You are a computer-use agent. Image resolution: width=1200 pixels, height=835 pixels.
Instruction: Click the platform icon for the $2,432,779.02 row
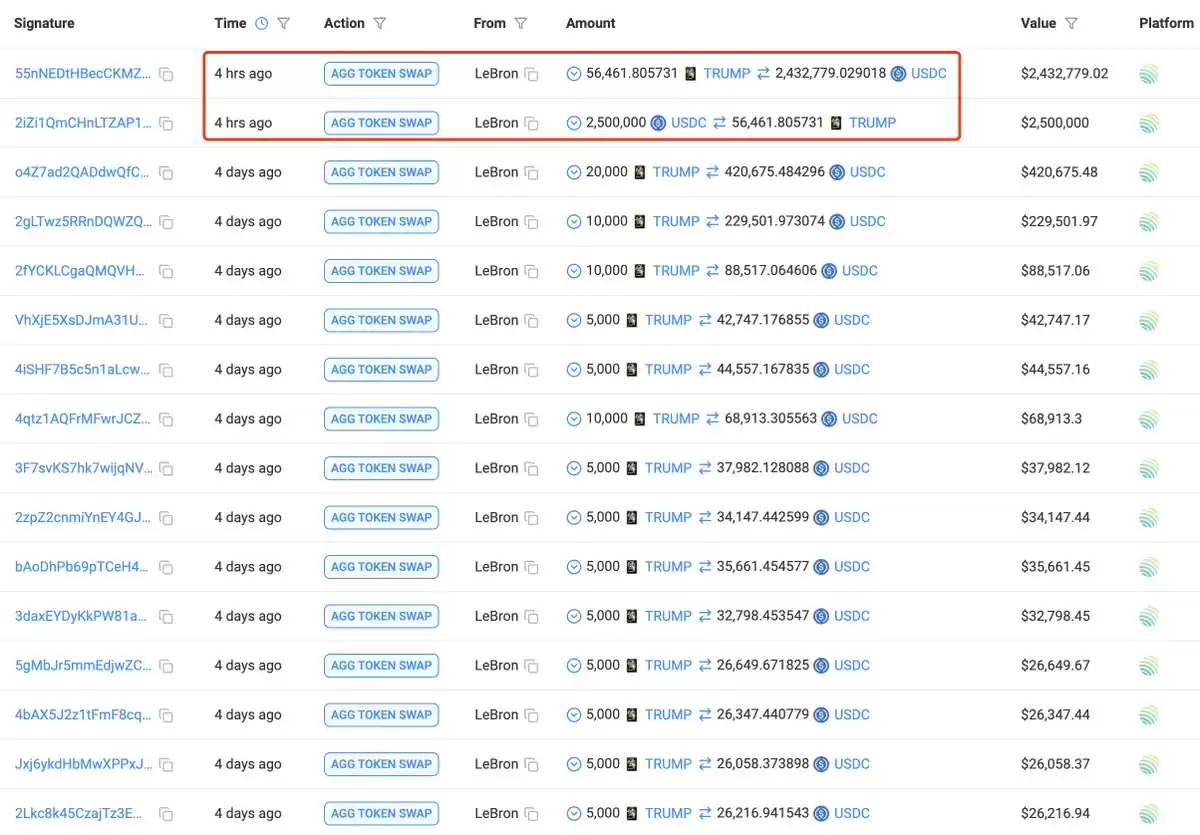1149,74
